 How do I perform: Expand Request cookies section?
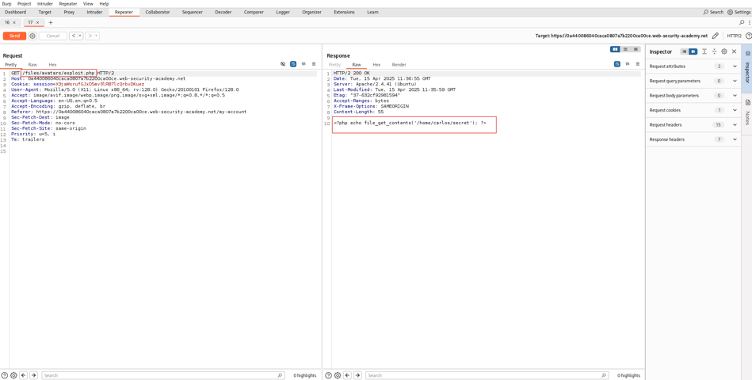[735, 110]
